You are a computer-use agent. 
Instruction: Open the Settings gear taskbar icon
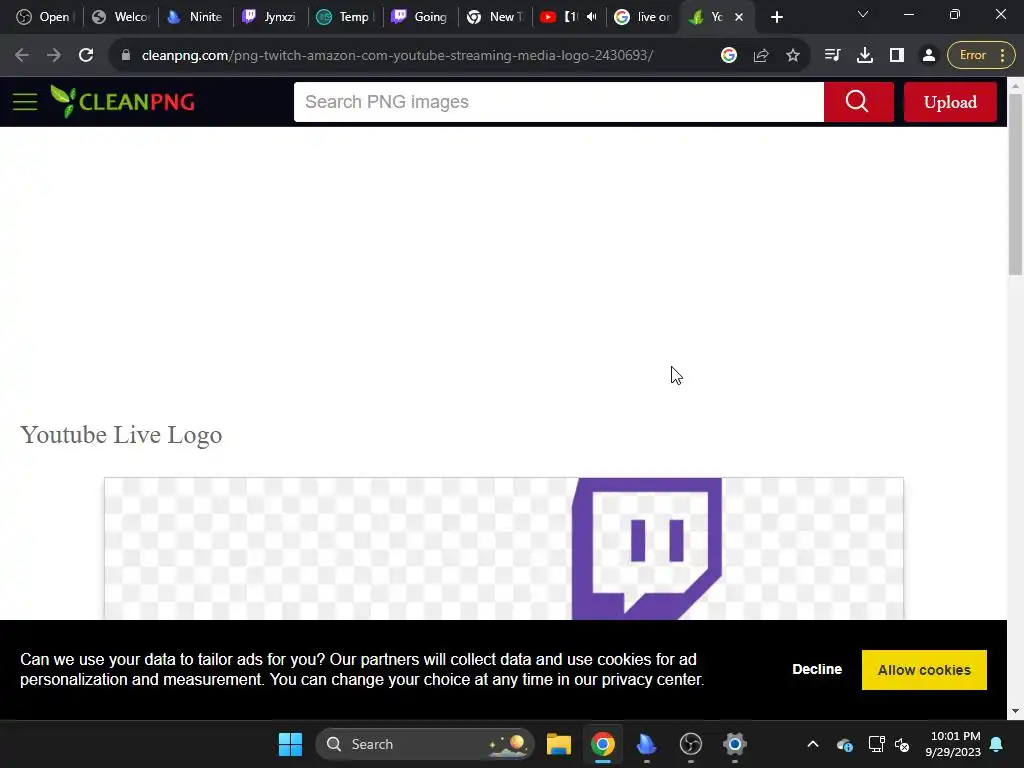pyautogui.click(x=735, y=744)
